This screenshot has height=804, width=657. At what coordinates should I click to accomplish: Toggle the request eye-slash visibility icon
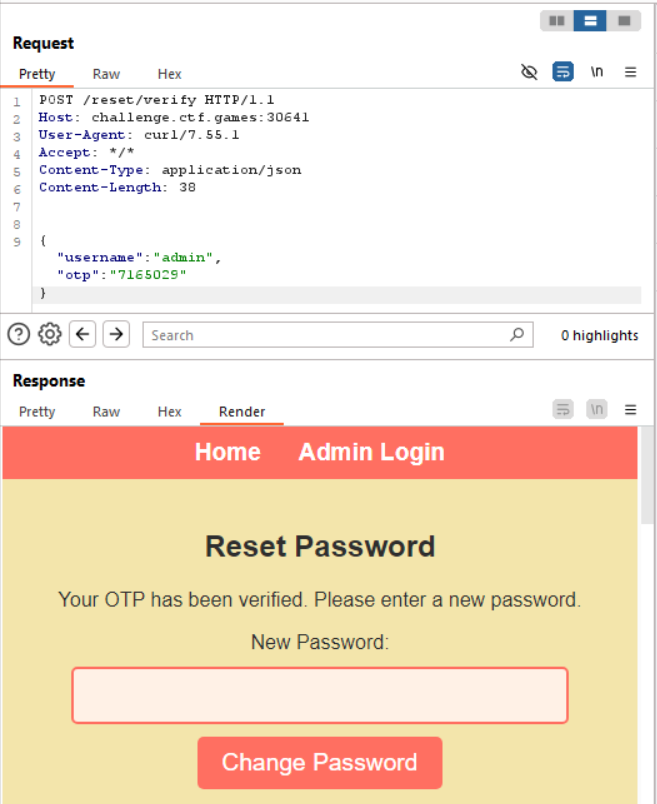pos(530,72)
